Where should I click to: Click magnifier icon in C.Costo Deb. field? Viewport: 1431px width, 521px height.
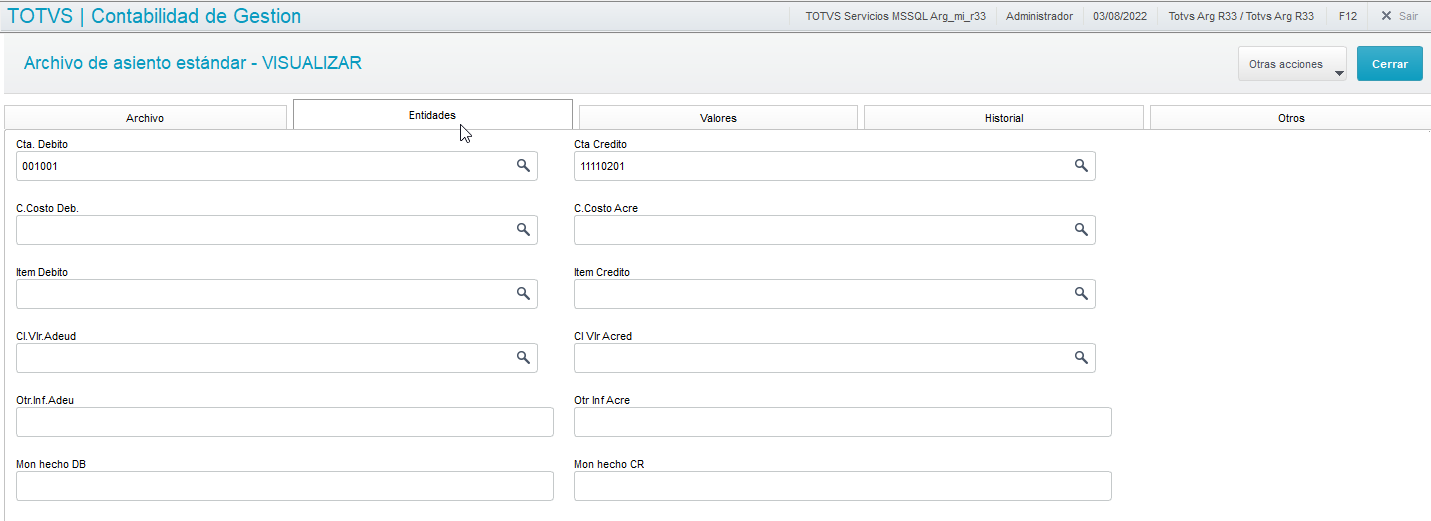click(522, 230)
